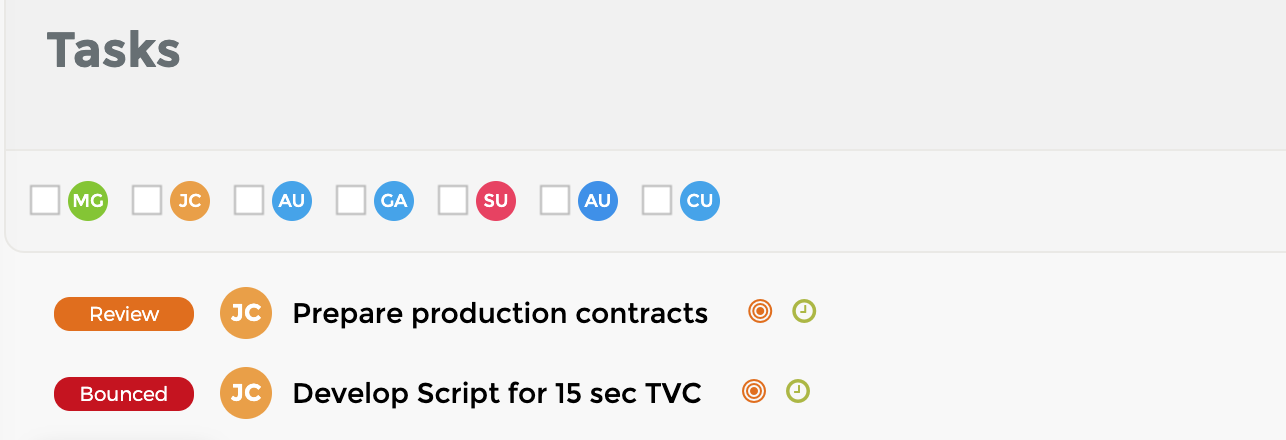1286x440 pixels.
Task: Select the green MG user avatar
Action: click(88, 201)
